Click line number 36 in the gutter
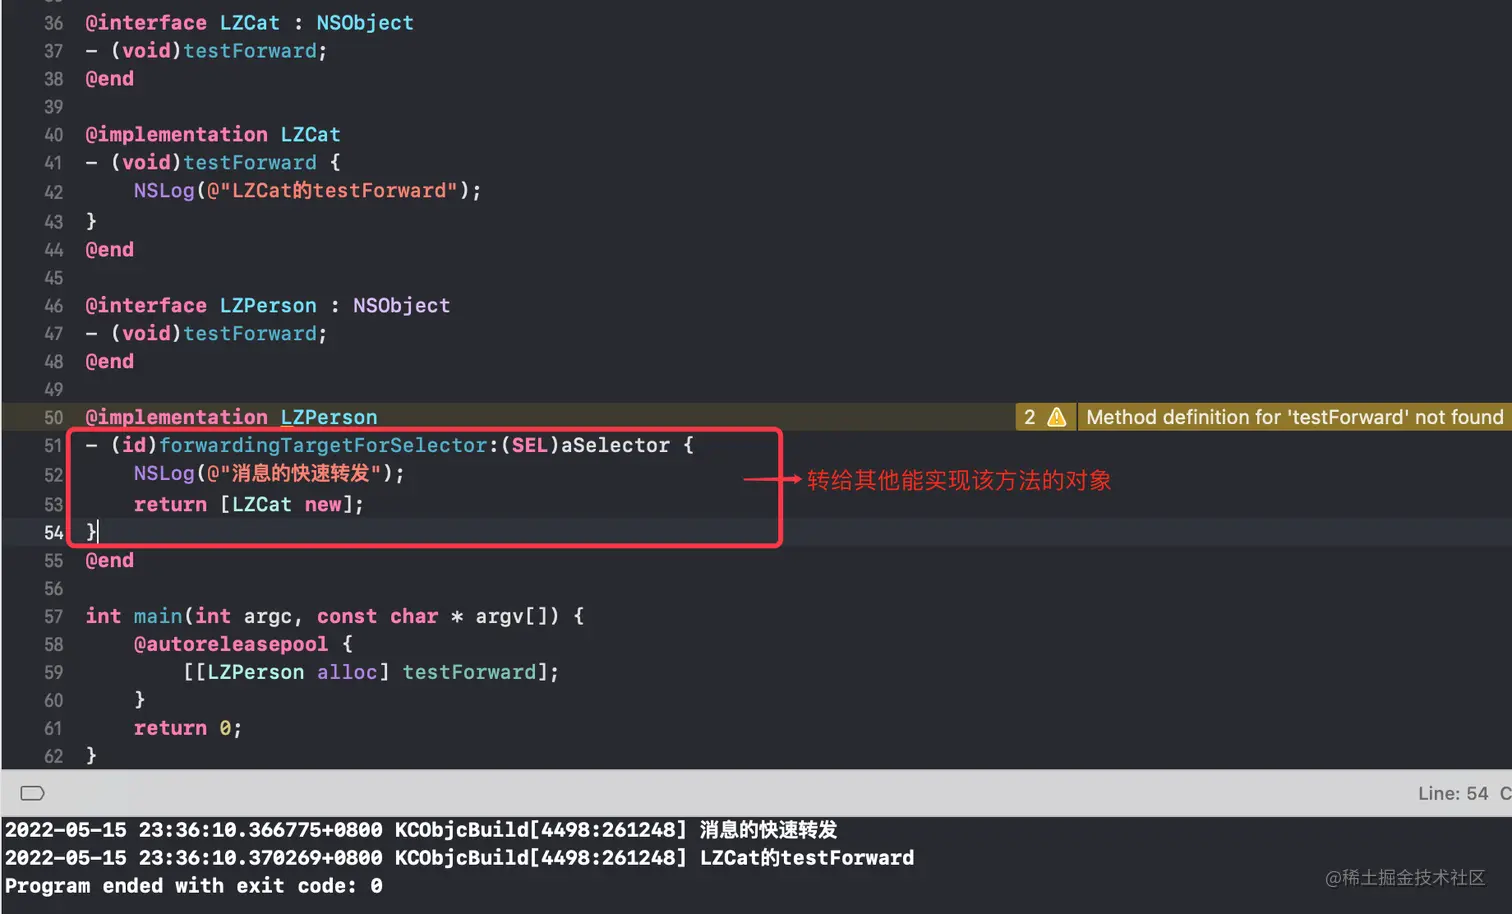Image resolution: width=1512 pixels, height=914 pixels. coord(53,23)
